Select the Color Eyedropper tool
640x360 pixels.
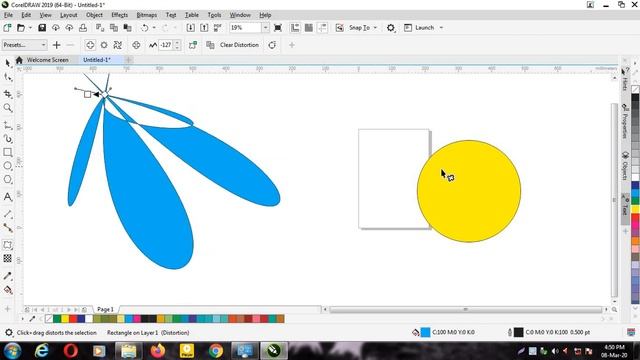7,276
